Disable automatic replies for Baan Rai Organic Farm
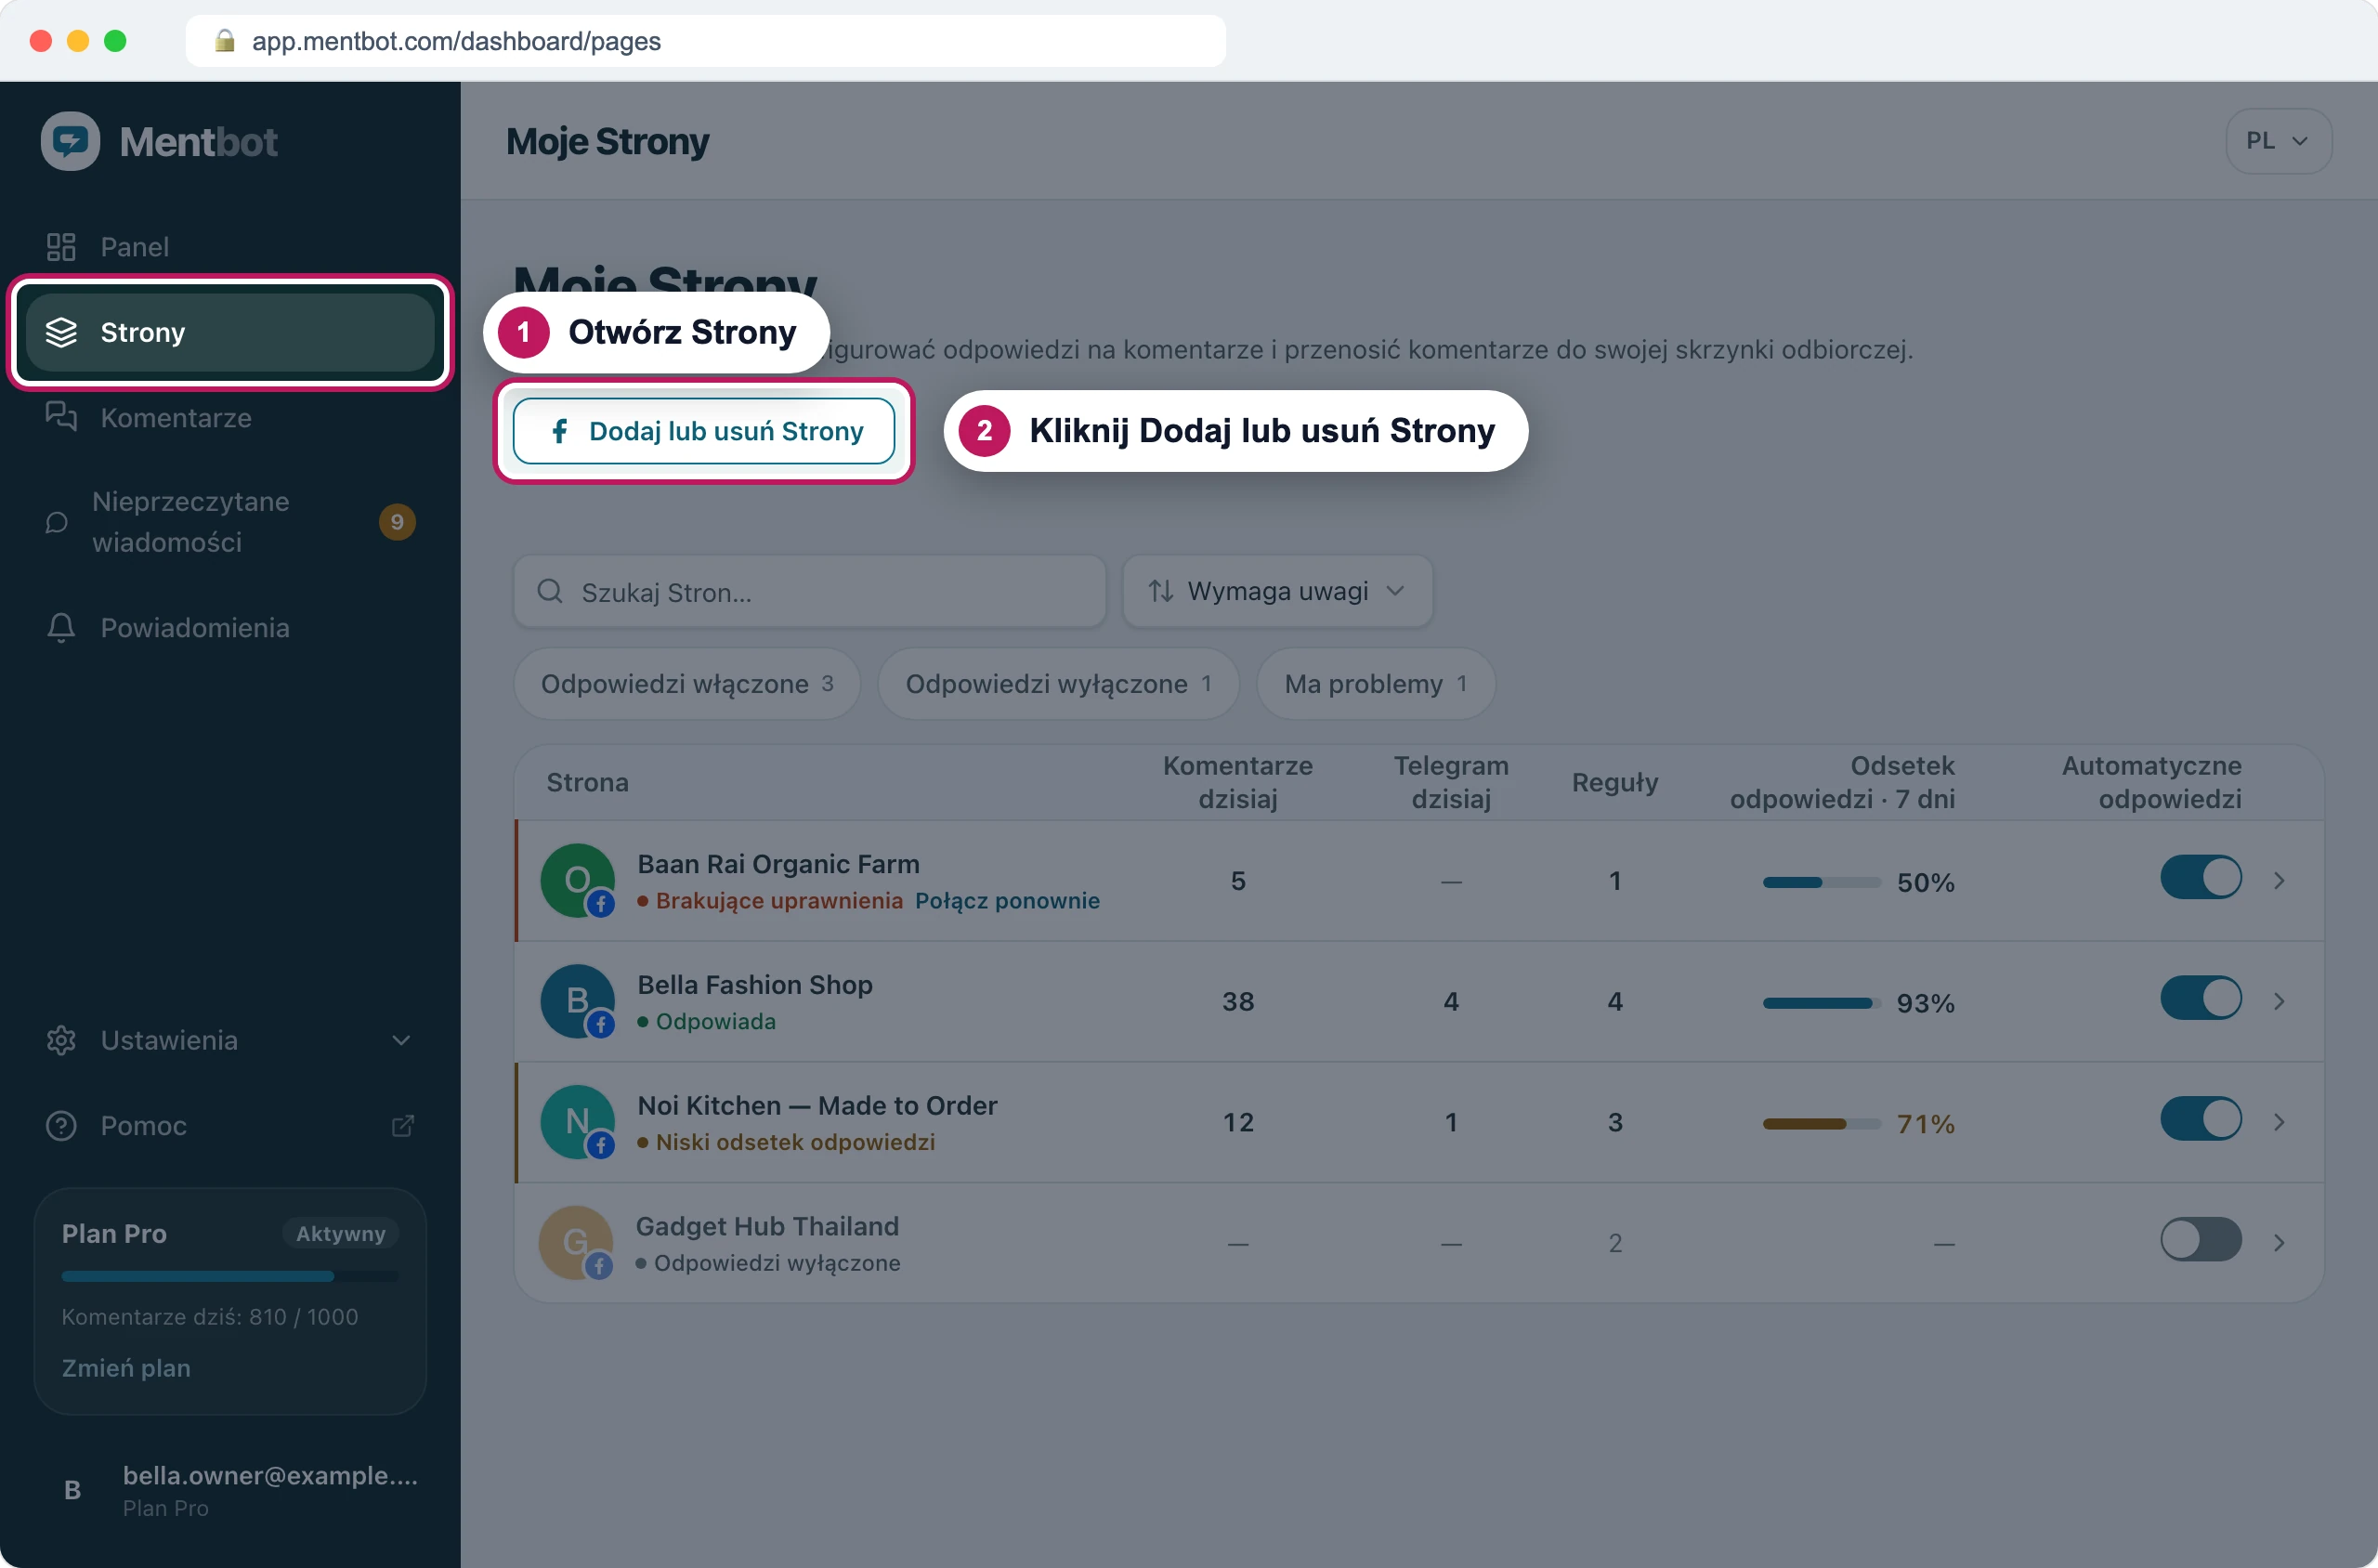Viewport: 2378px width, 1568px height. coord(2200,879)
